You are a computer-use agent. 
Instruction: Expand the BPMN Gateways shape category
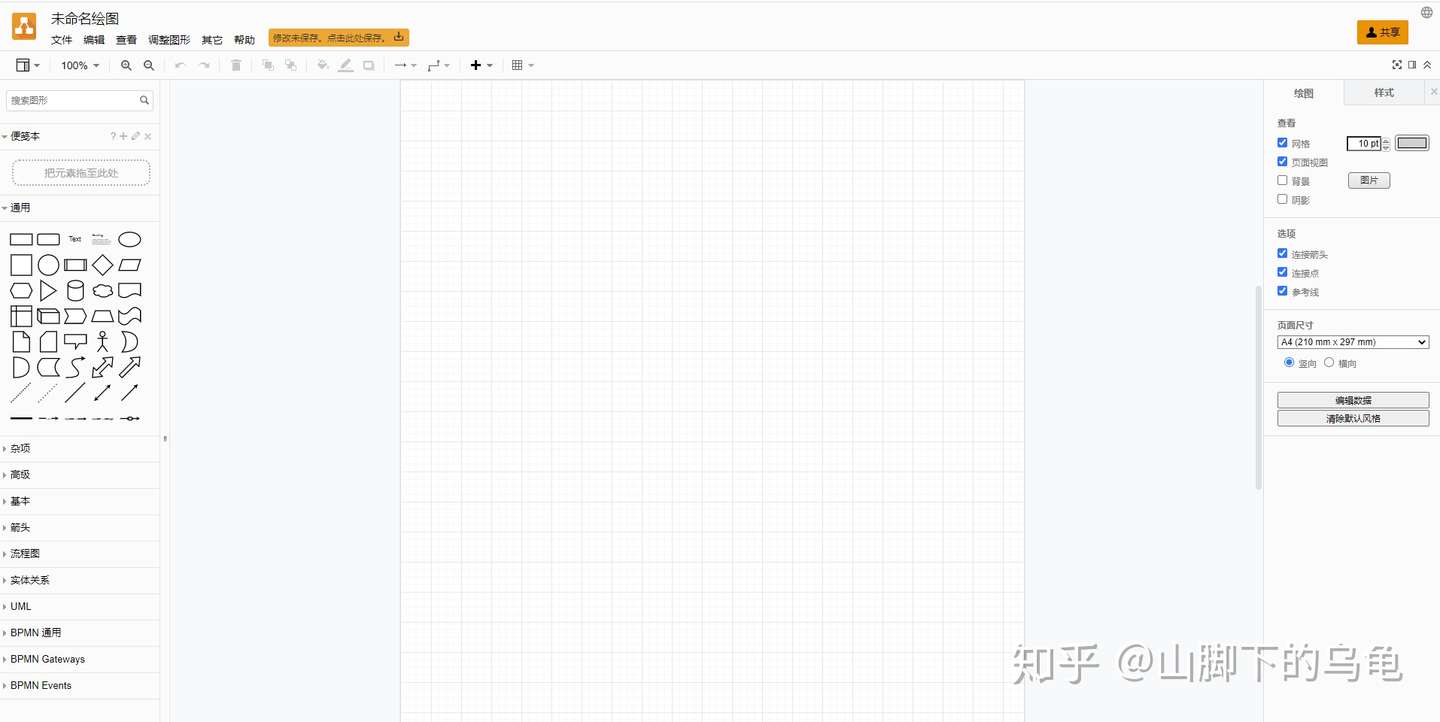[80, 660]
